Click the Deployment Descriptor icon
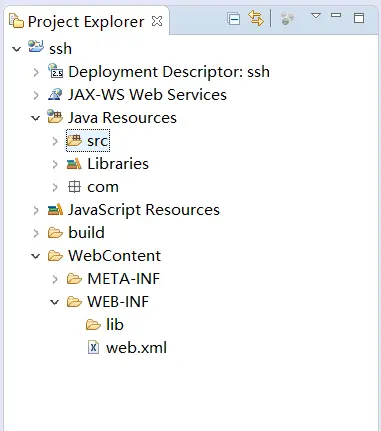 pos(55,71)
